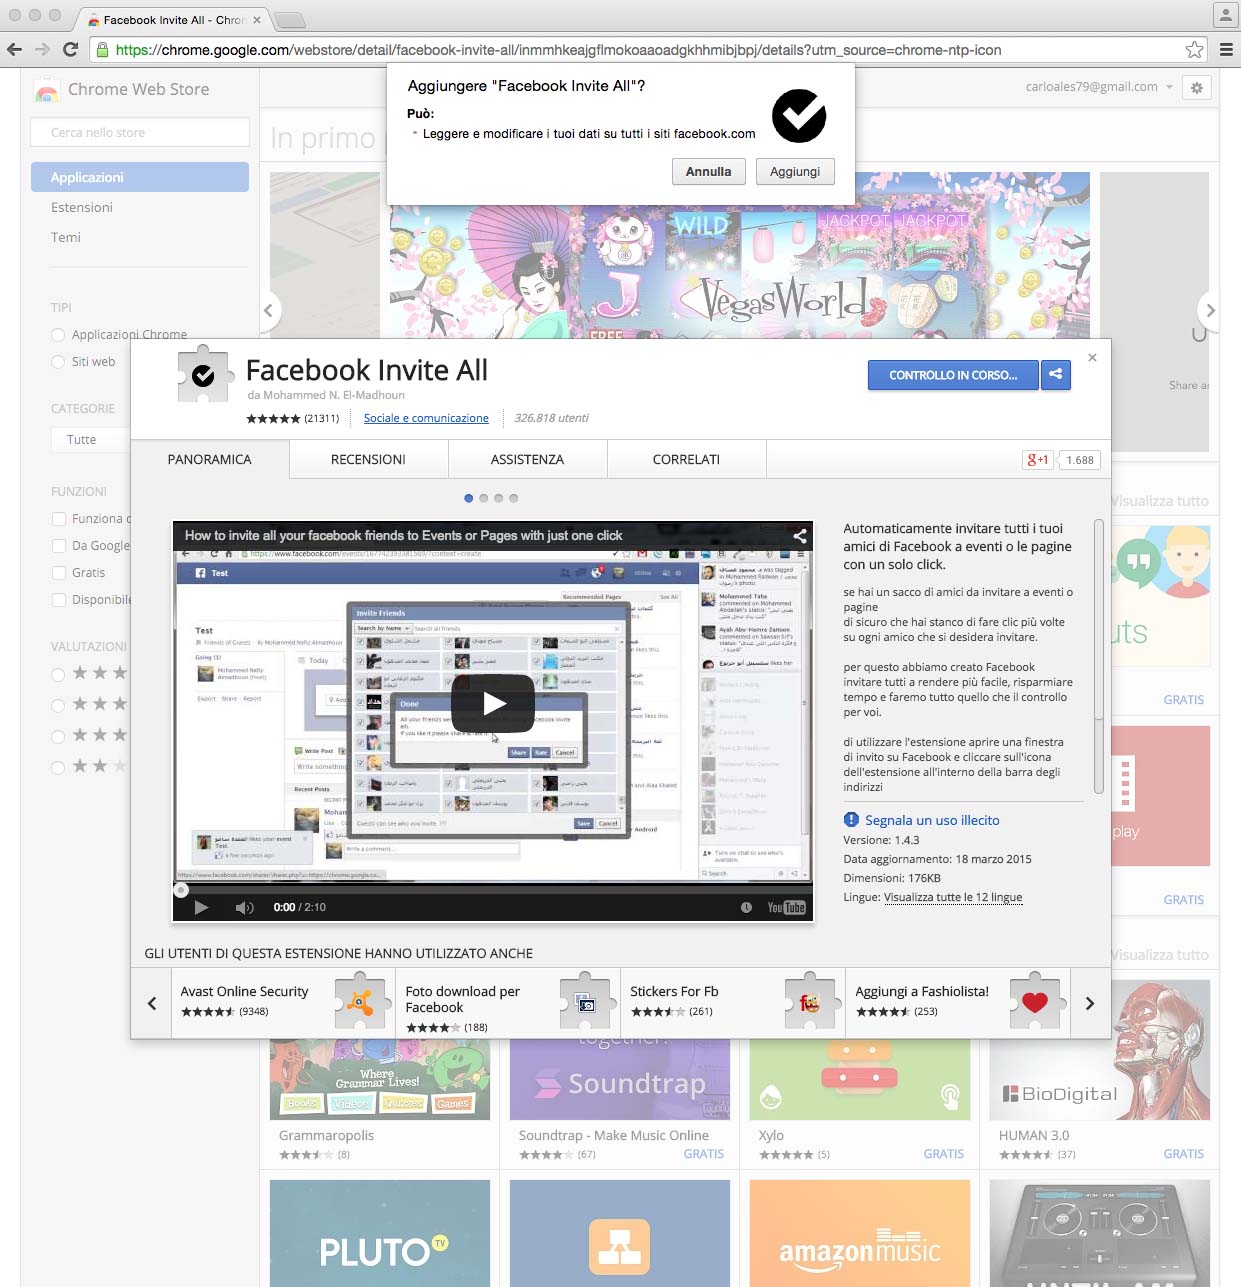Click Foto download per Facebook icon

585,1001
